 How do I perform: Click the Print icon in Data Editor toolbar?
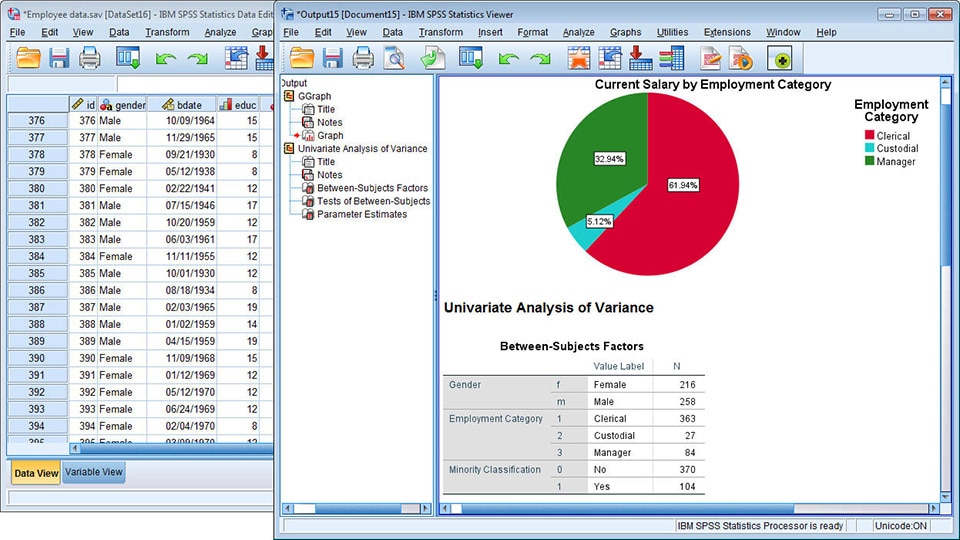pyautogui.click(x=90, y=59)
